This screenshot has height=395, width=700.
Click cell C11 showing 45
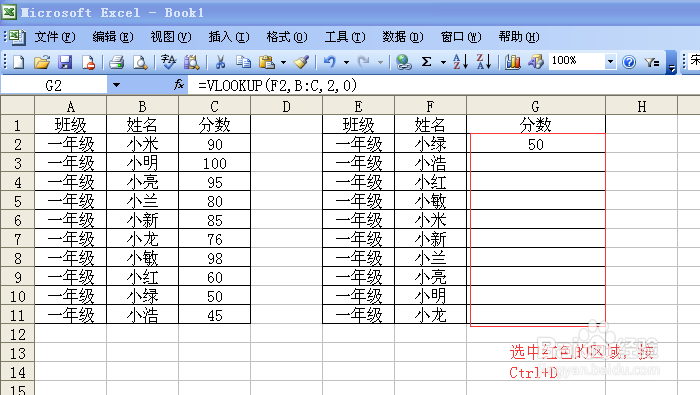click(x=214, y=315)
